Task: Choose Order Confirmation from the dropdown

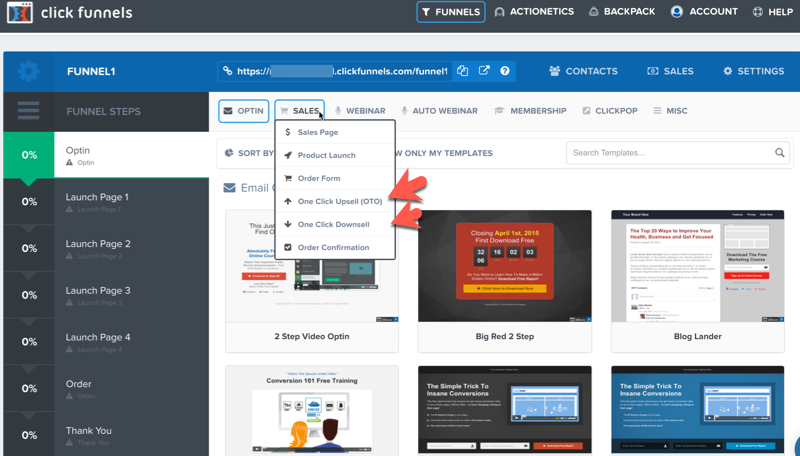Action: 335,247
